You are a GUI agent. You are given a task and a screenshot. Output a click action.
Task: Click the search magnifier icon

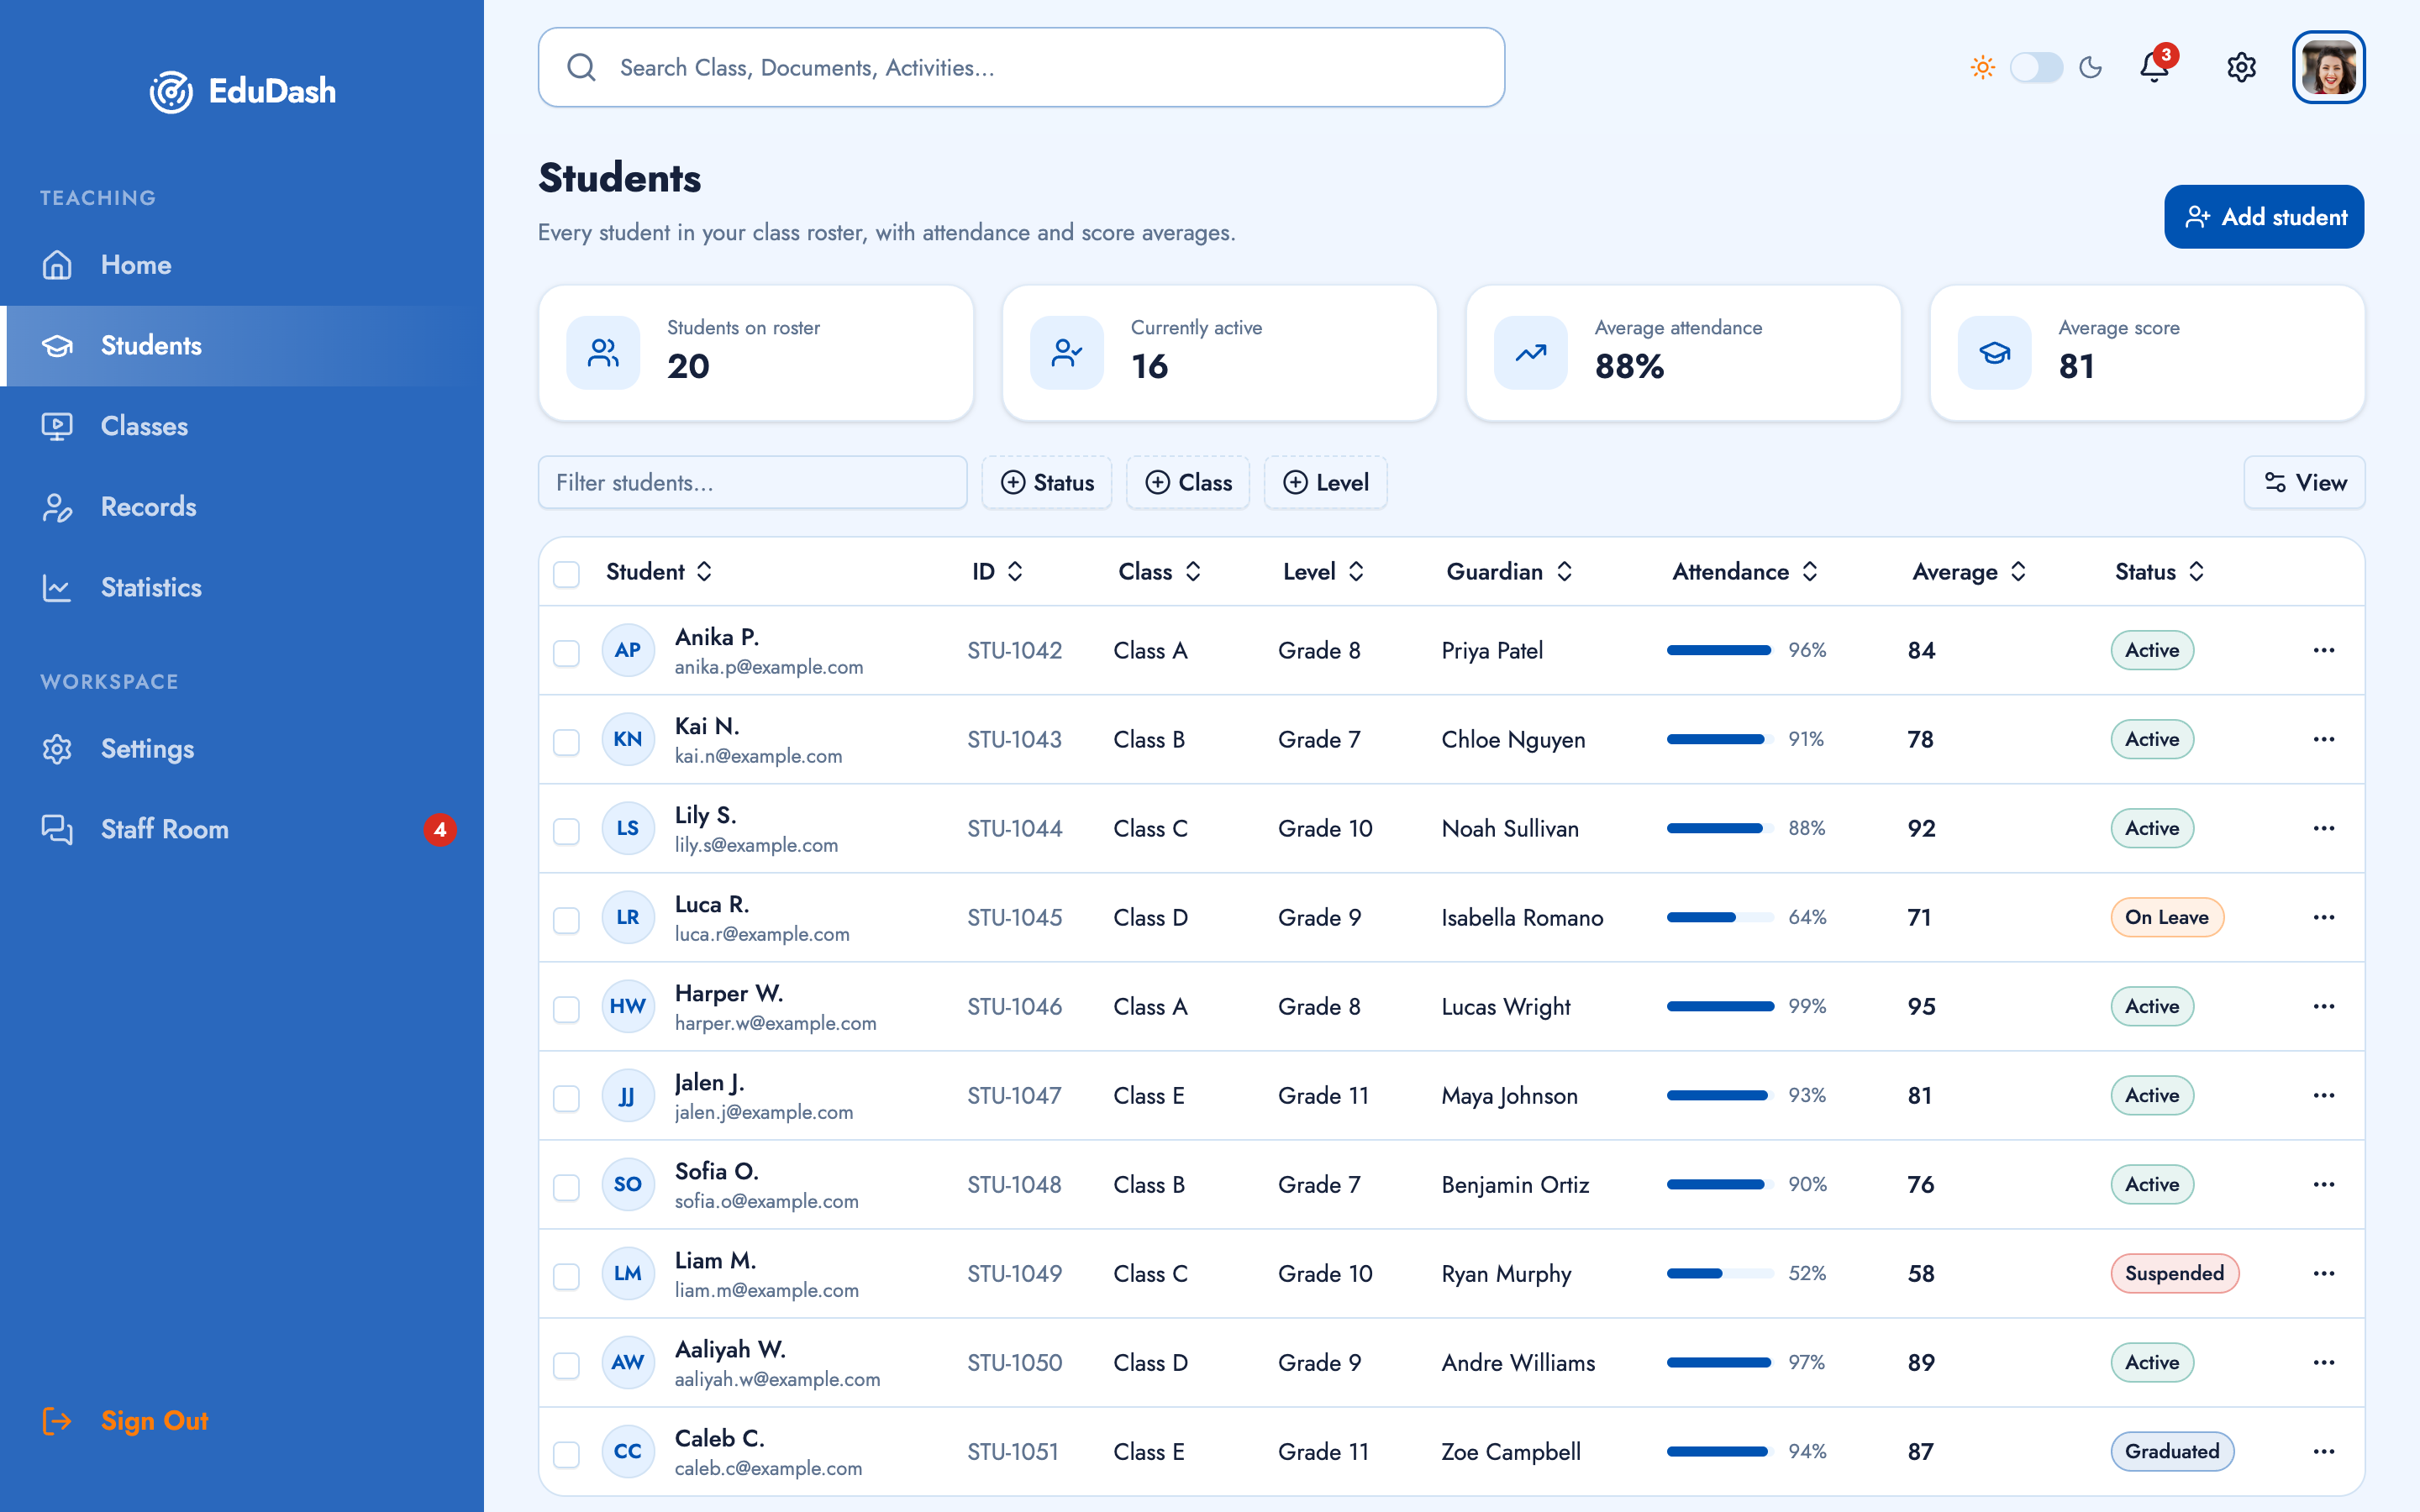point(581,67)
